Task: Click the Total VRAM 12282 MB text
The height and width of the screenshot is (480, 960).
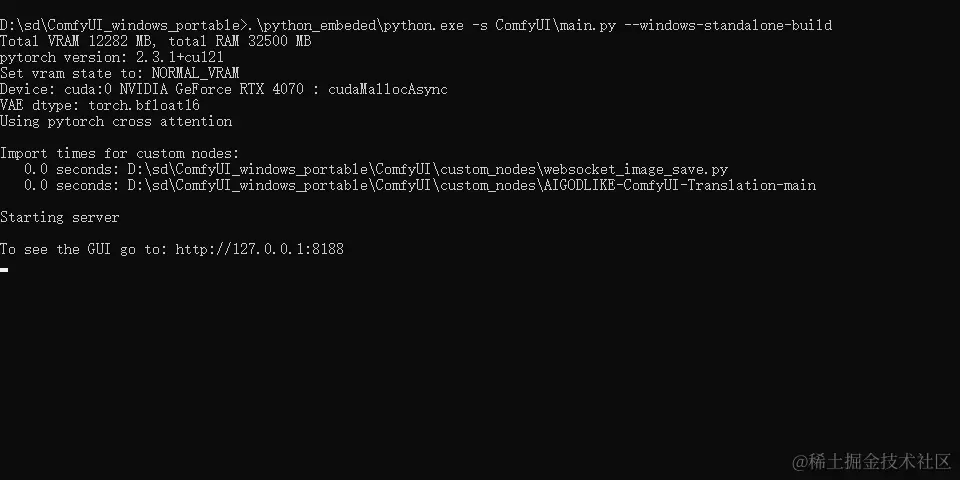Action: pos(78,41)
